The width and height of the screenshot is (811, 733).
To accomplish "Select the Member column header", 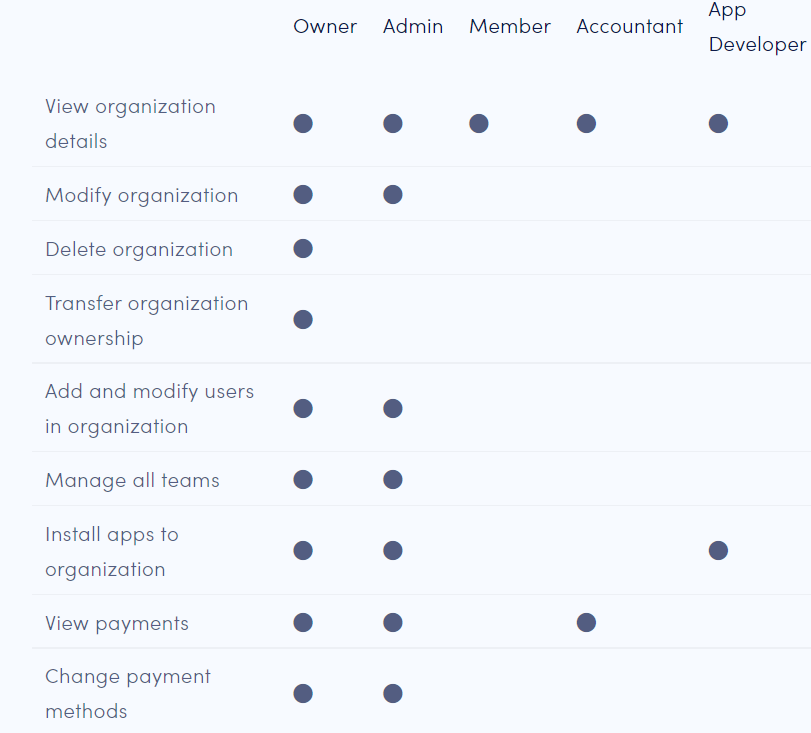I will point(510,27).
